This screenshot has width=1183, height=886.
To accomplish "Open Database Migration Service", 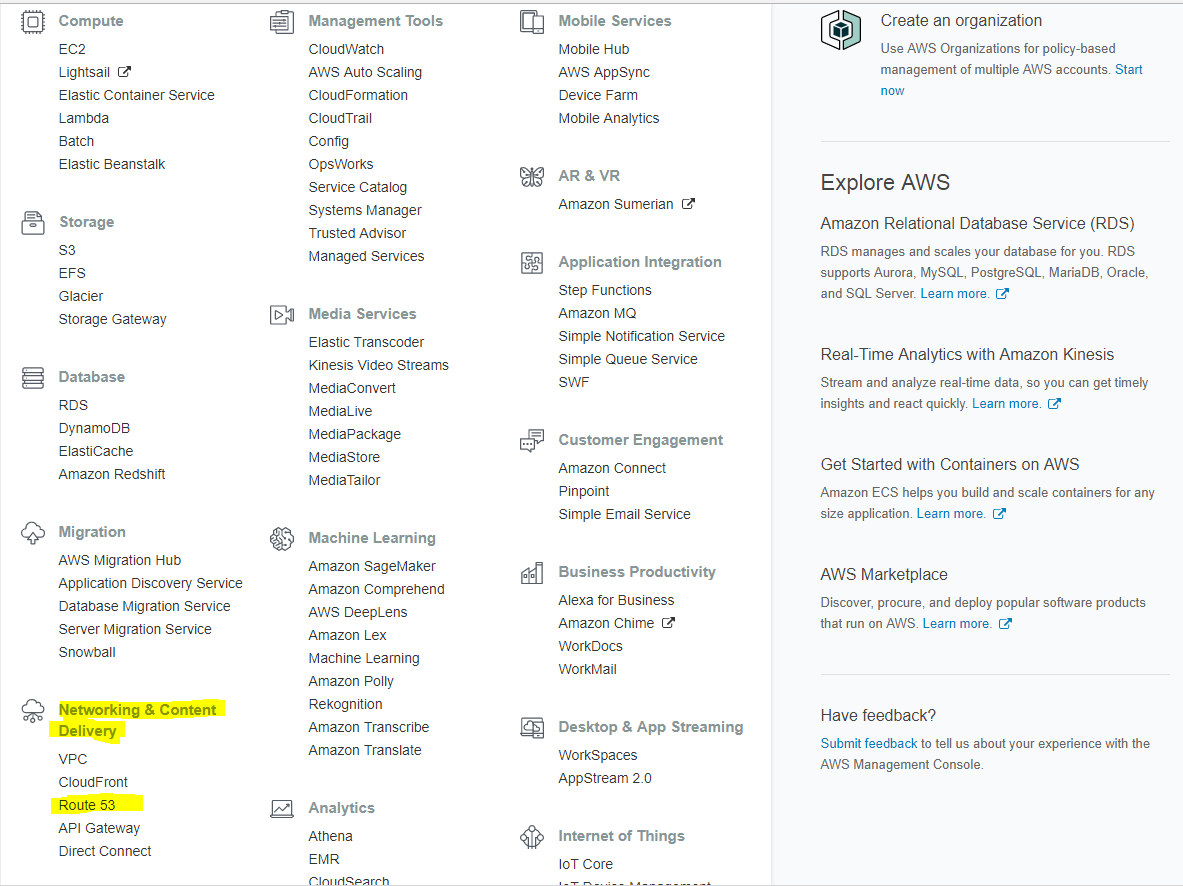I will coord(145,607).
